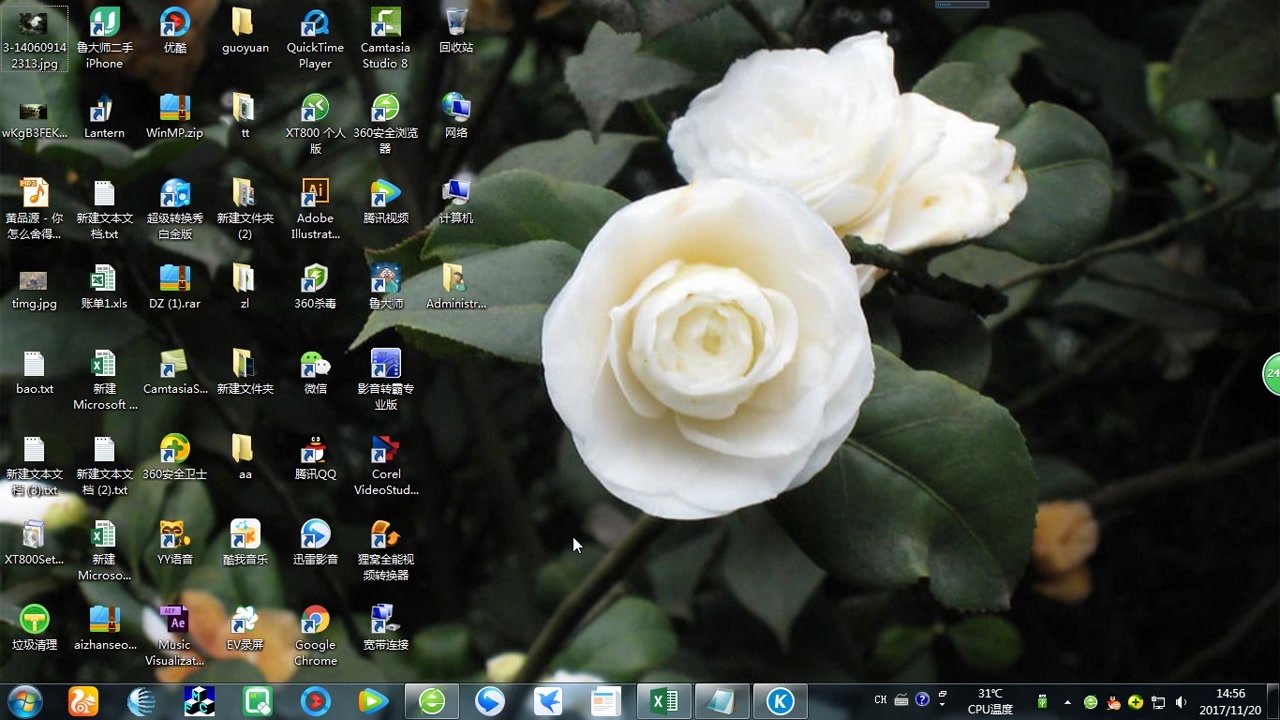Open the tt folder
Image resolution: width=1280 pixels, height=720 pixels.
[x=245, y=116]
